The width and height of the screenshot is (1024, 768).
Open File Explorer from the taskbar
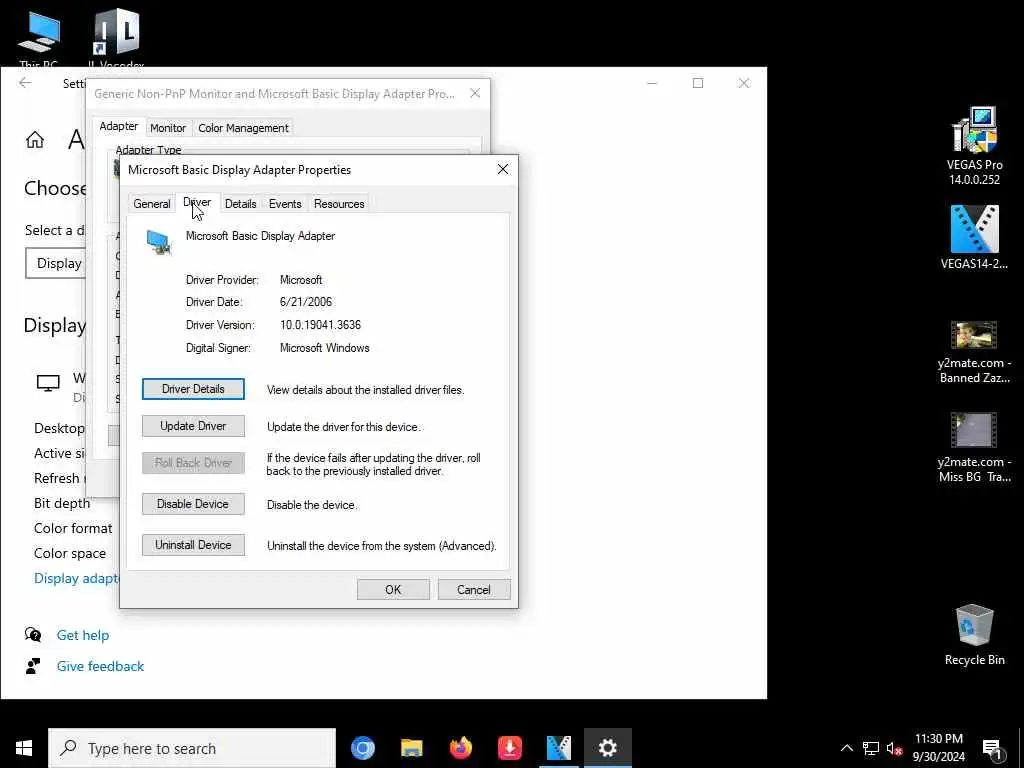click(x=411, y=748)
